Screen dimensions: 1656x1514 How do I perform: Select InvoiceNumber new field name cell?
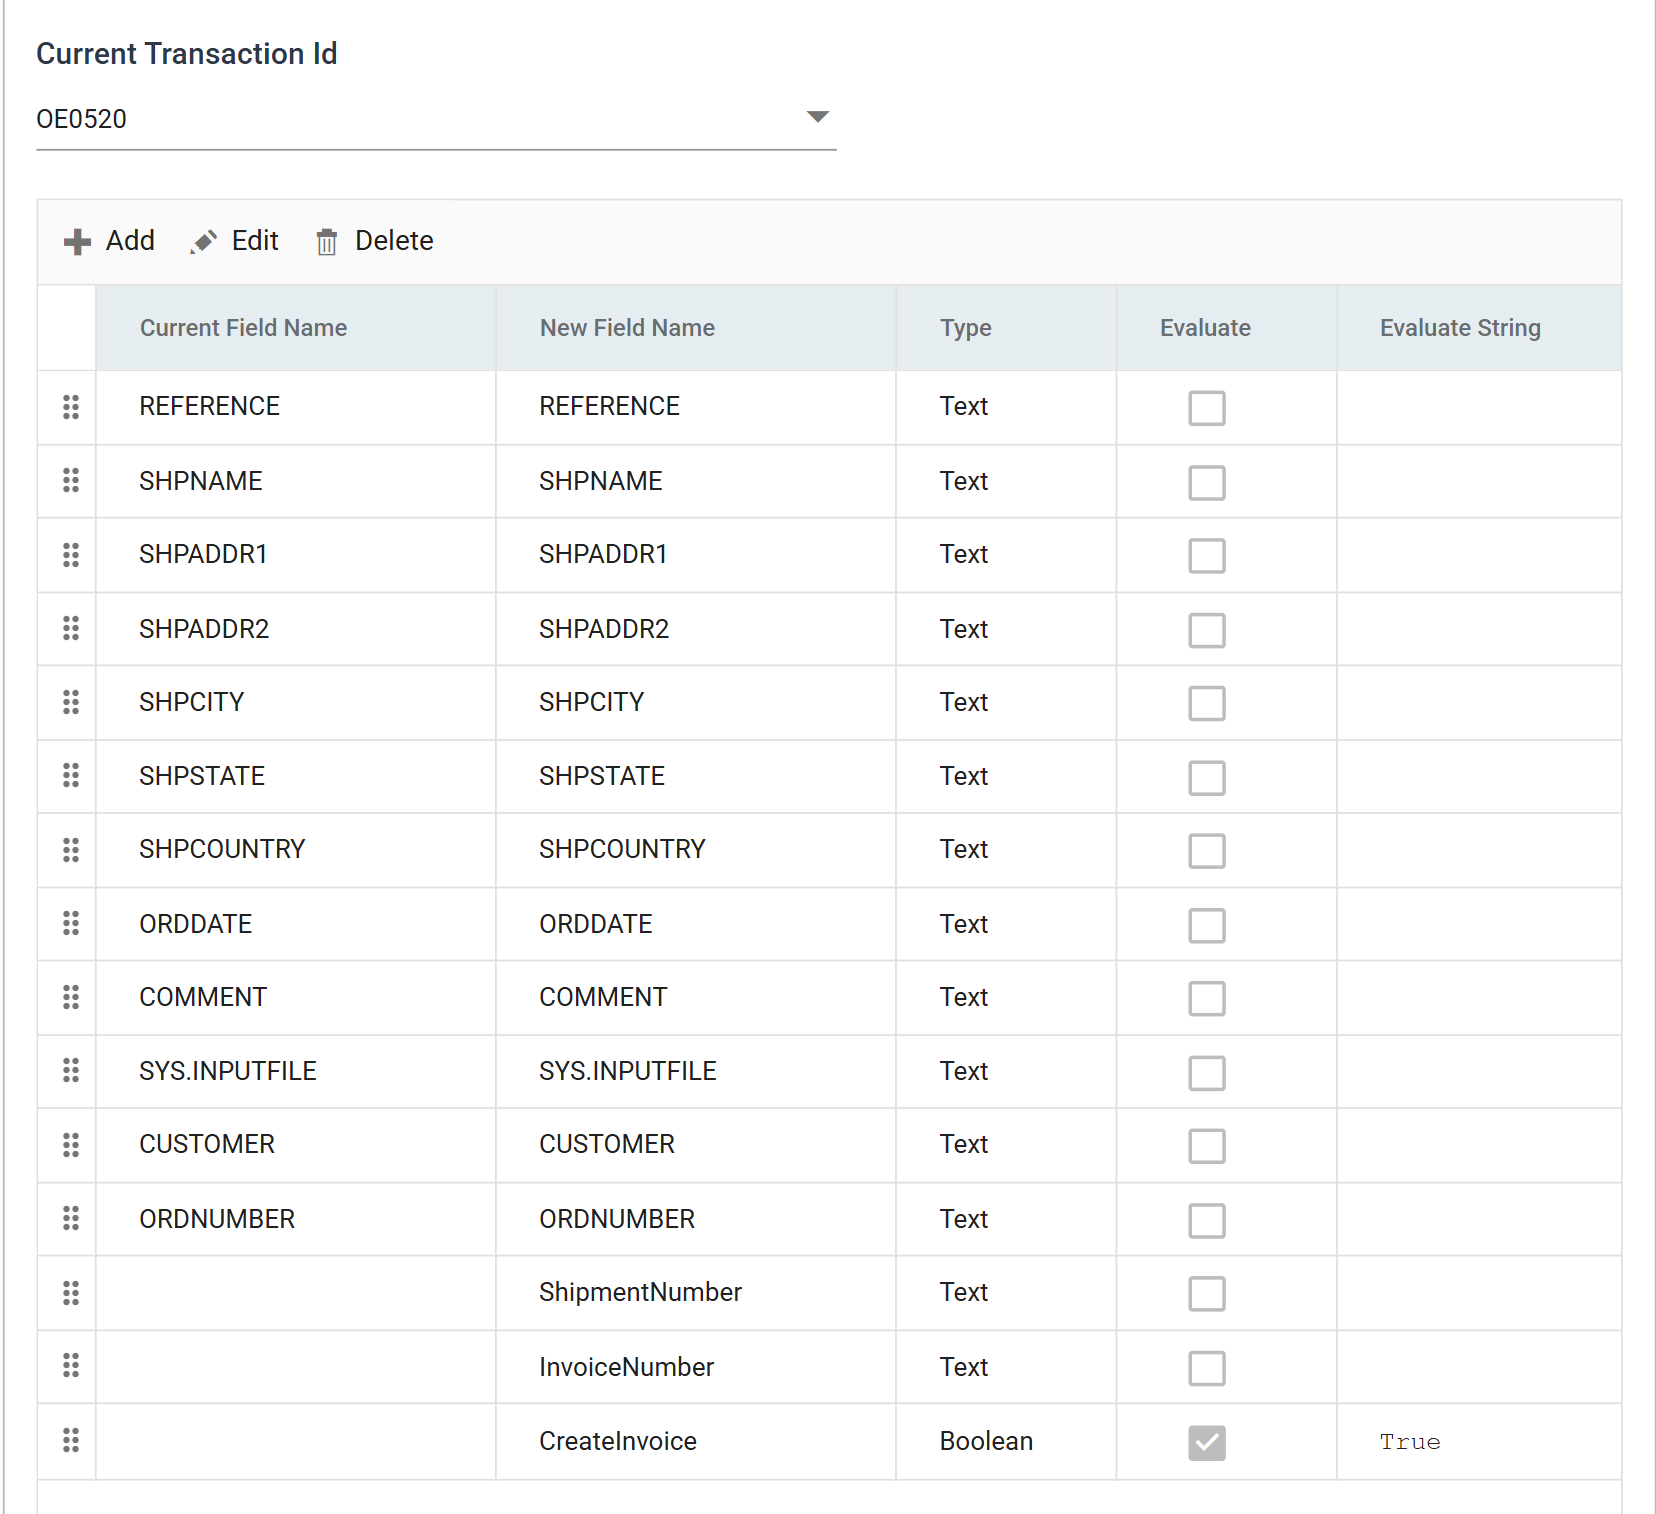coord(696,1367)
